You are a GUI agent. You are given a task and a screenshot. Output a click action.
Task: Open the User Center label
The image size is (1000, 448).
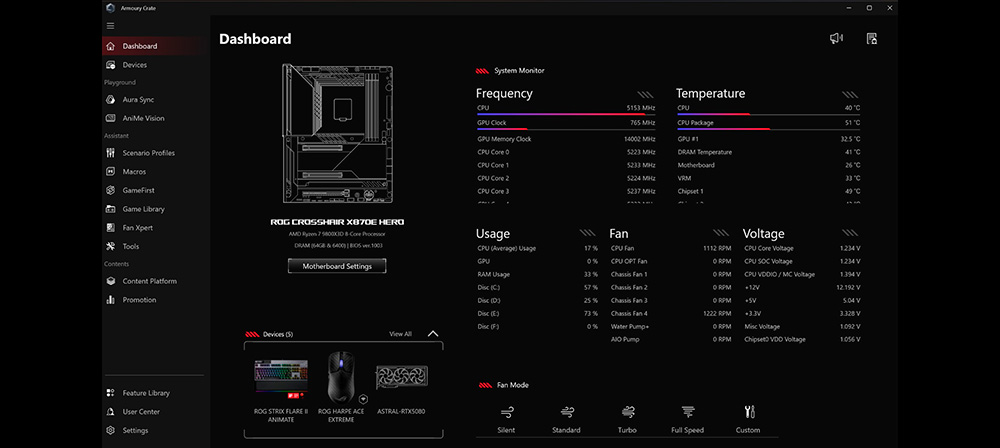tap(141, 412)
